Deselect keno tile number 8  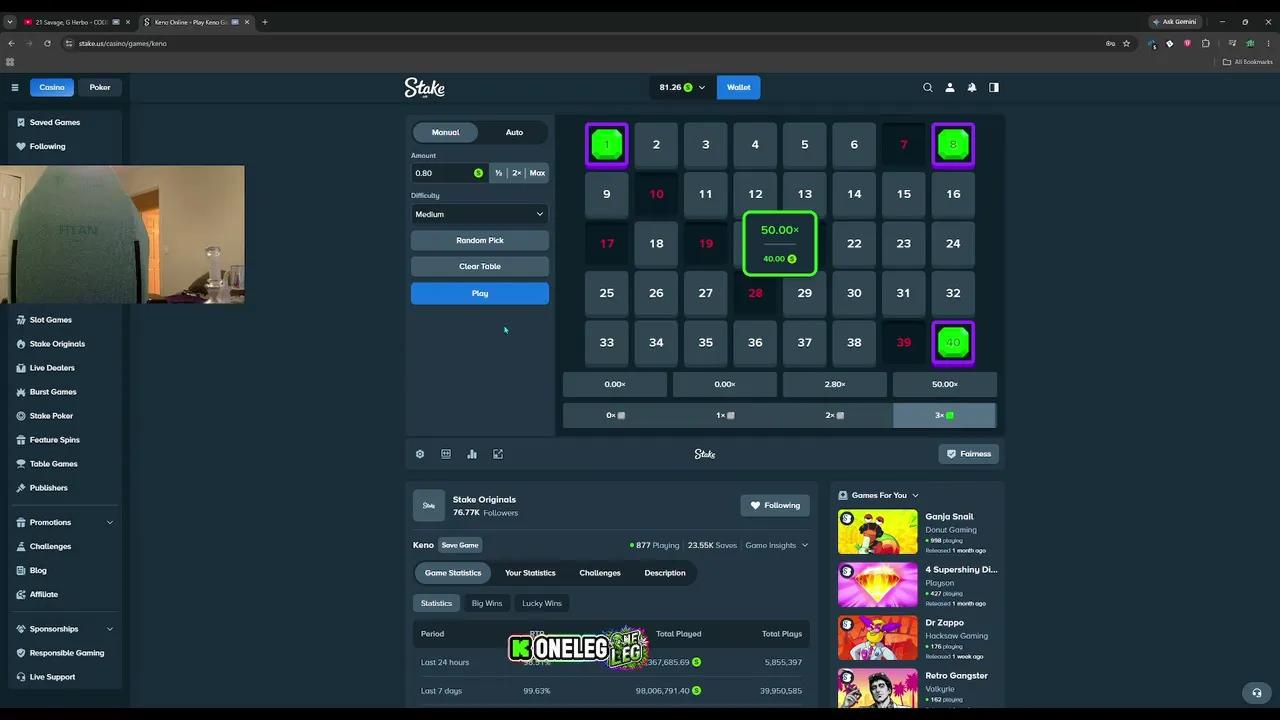coord(953,145)
